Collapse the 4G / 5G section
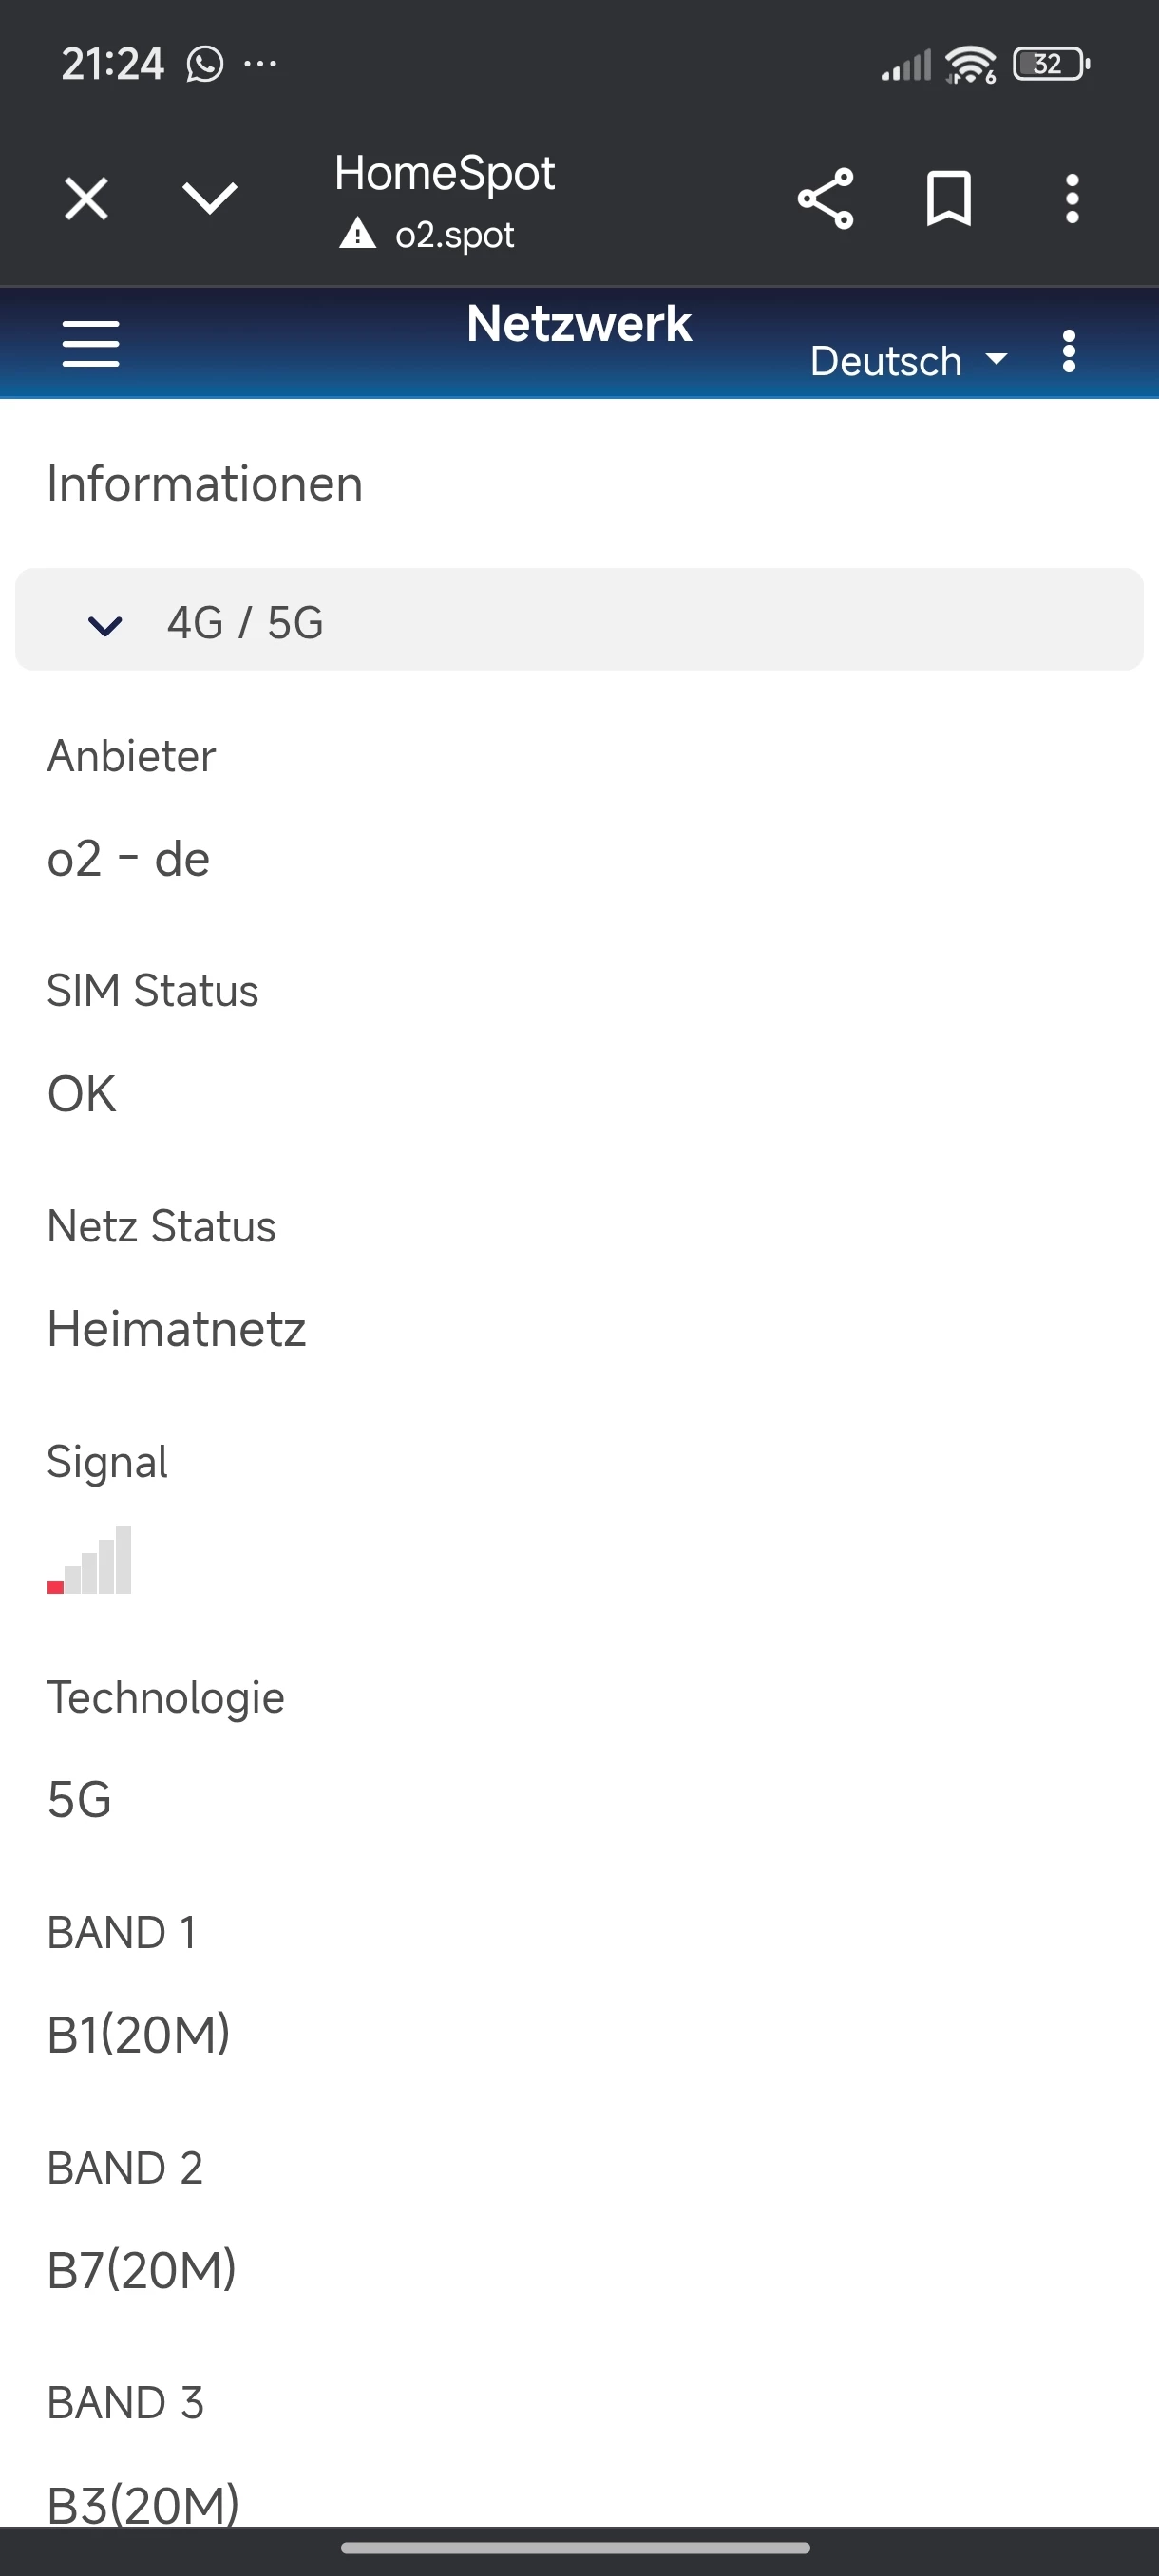Viewport: 1159px width, 2576px height. point(105,624)
